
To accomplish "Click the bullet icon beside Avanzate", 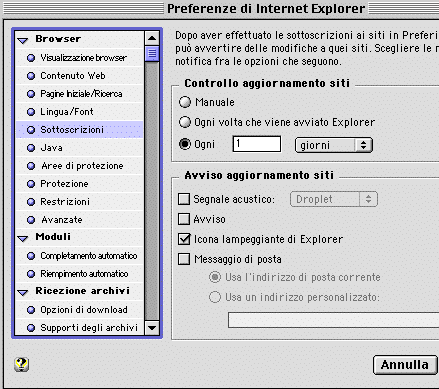I will coord(31,220).
